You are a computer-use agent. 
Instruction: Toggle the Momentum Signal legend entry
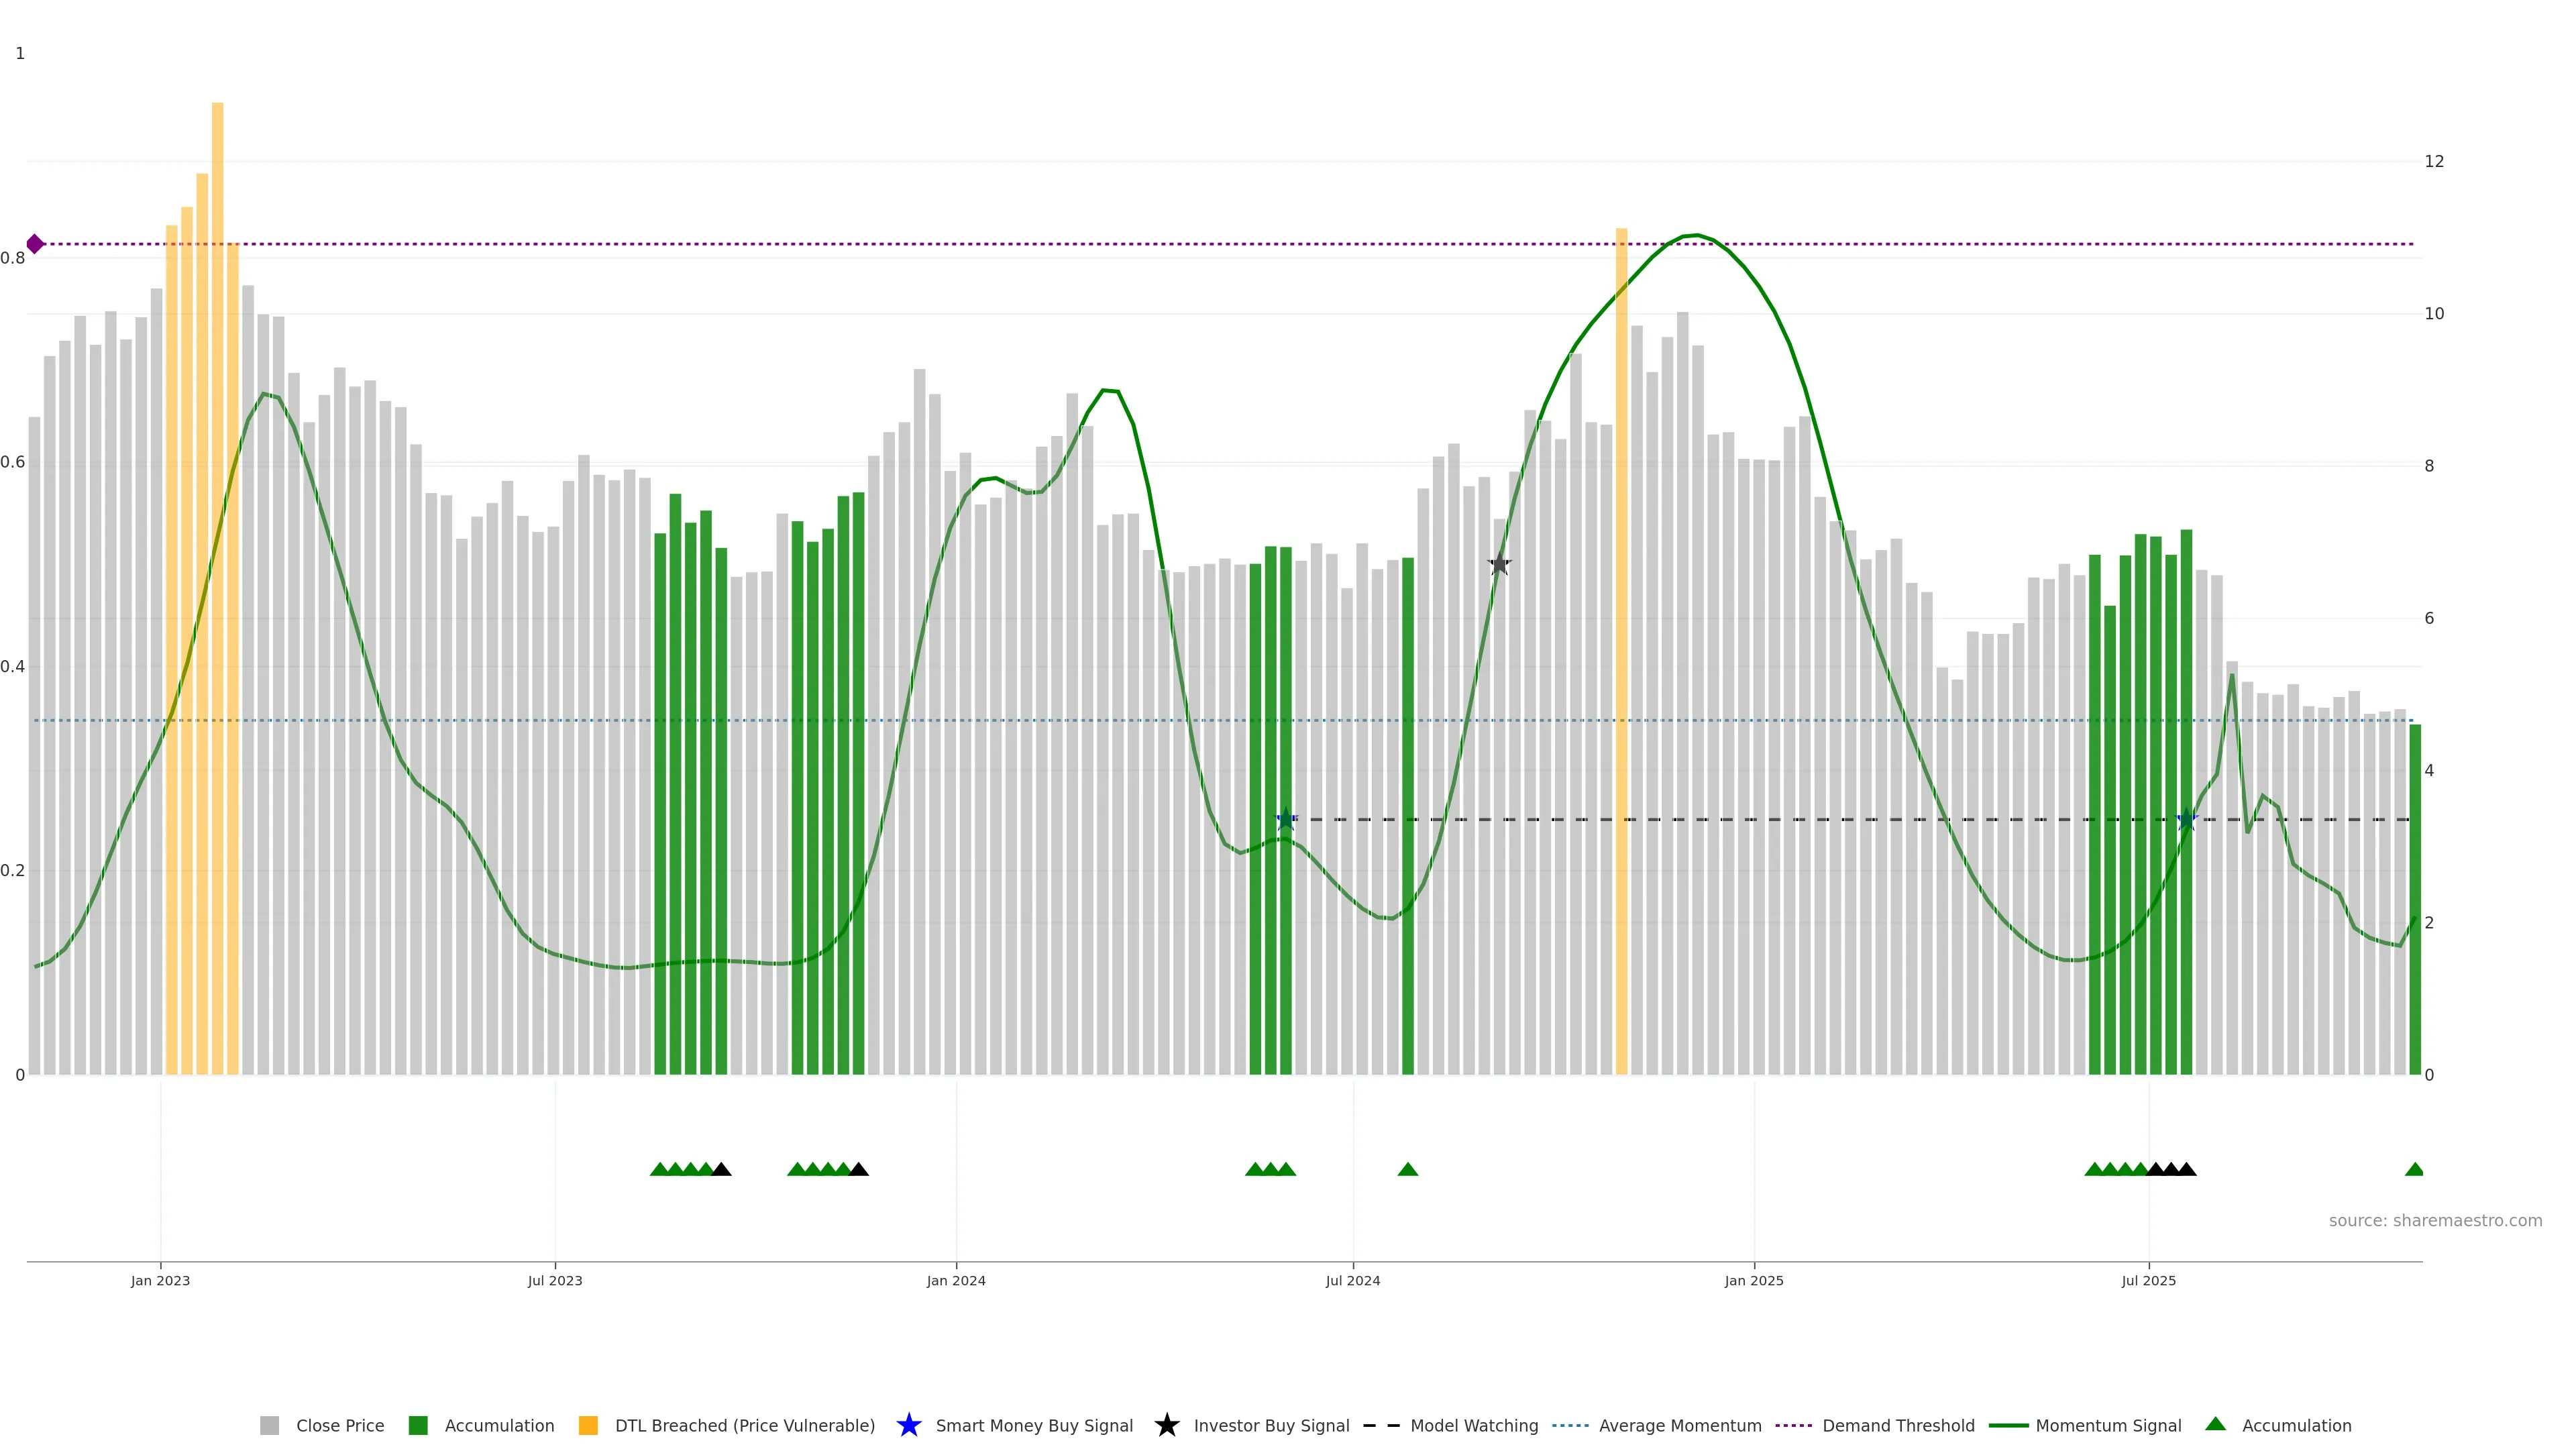click(x=2108, y=1426)
